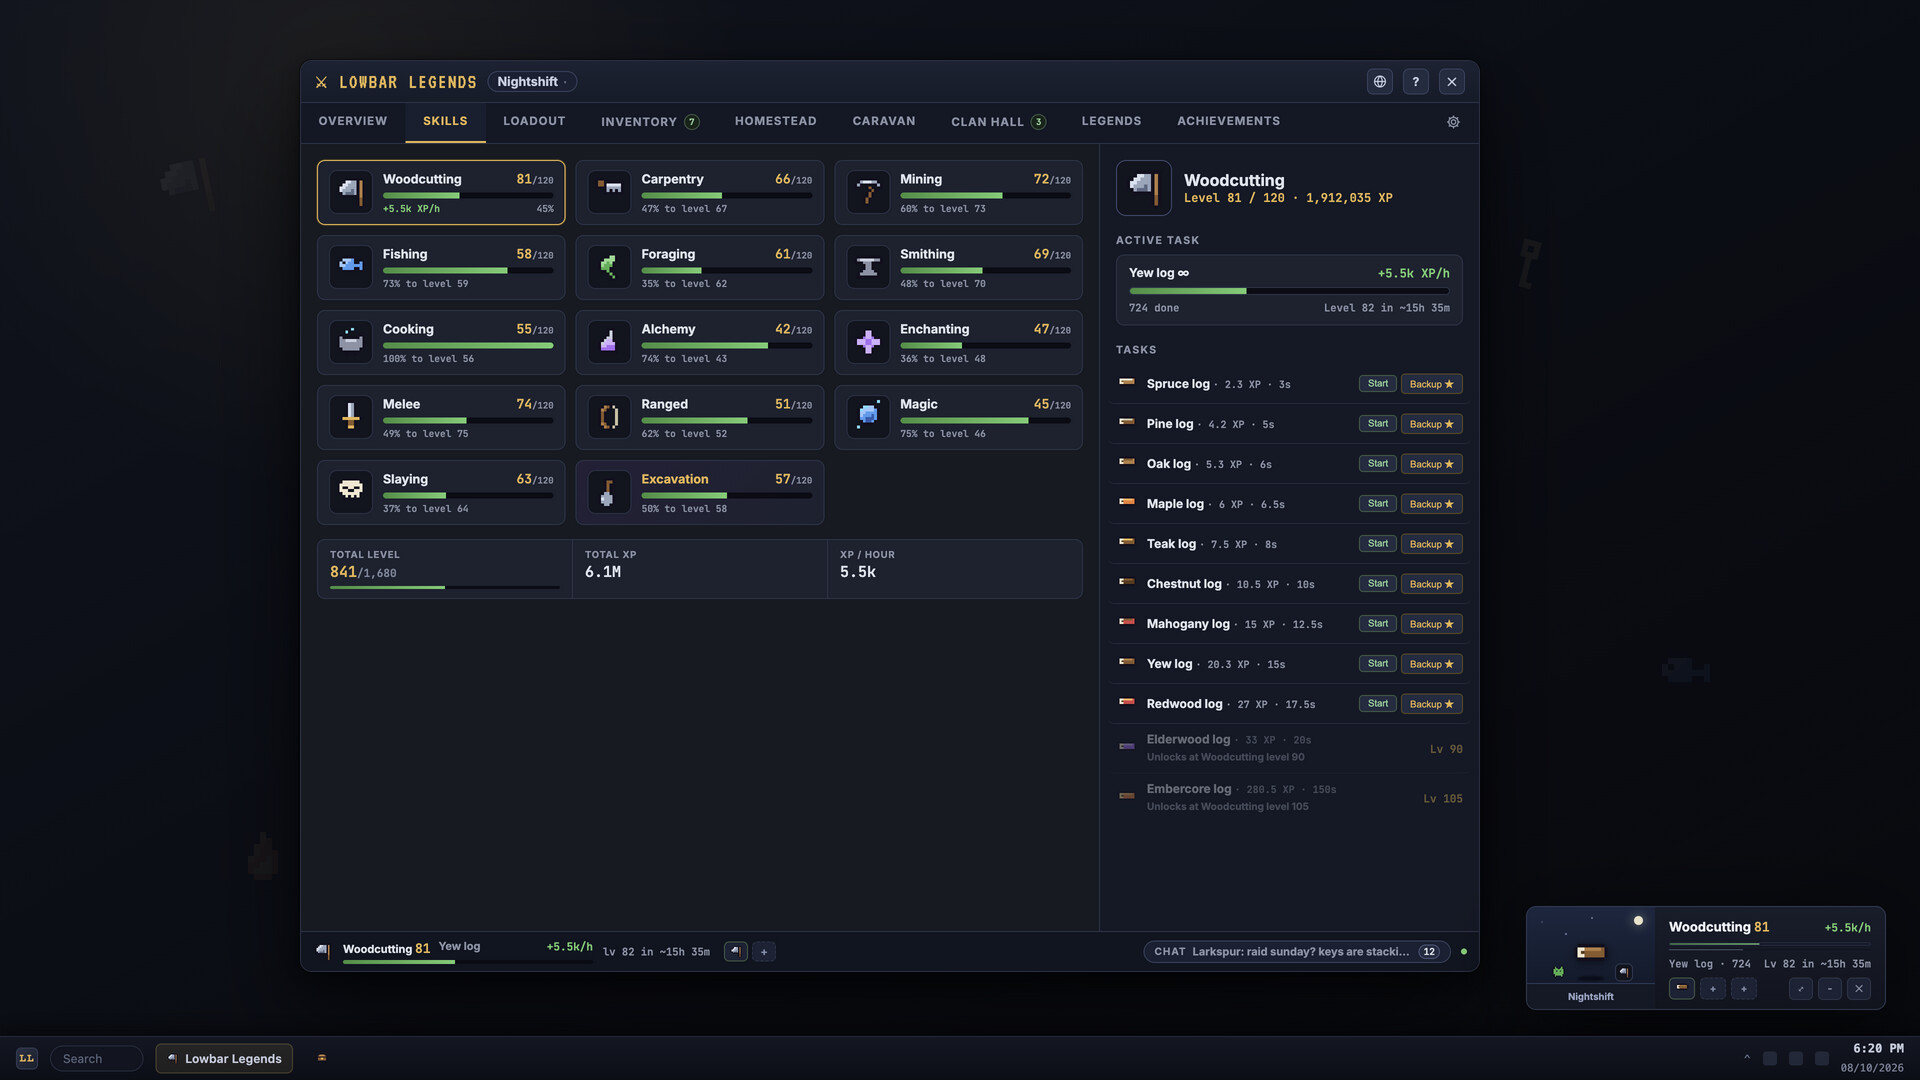Open the Homestead tab
This screenshot has width=1920, height=1080.
point(776,121)
